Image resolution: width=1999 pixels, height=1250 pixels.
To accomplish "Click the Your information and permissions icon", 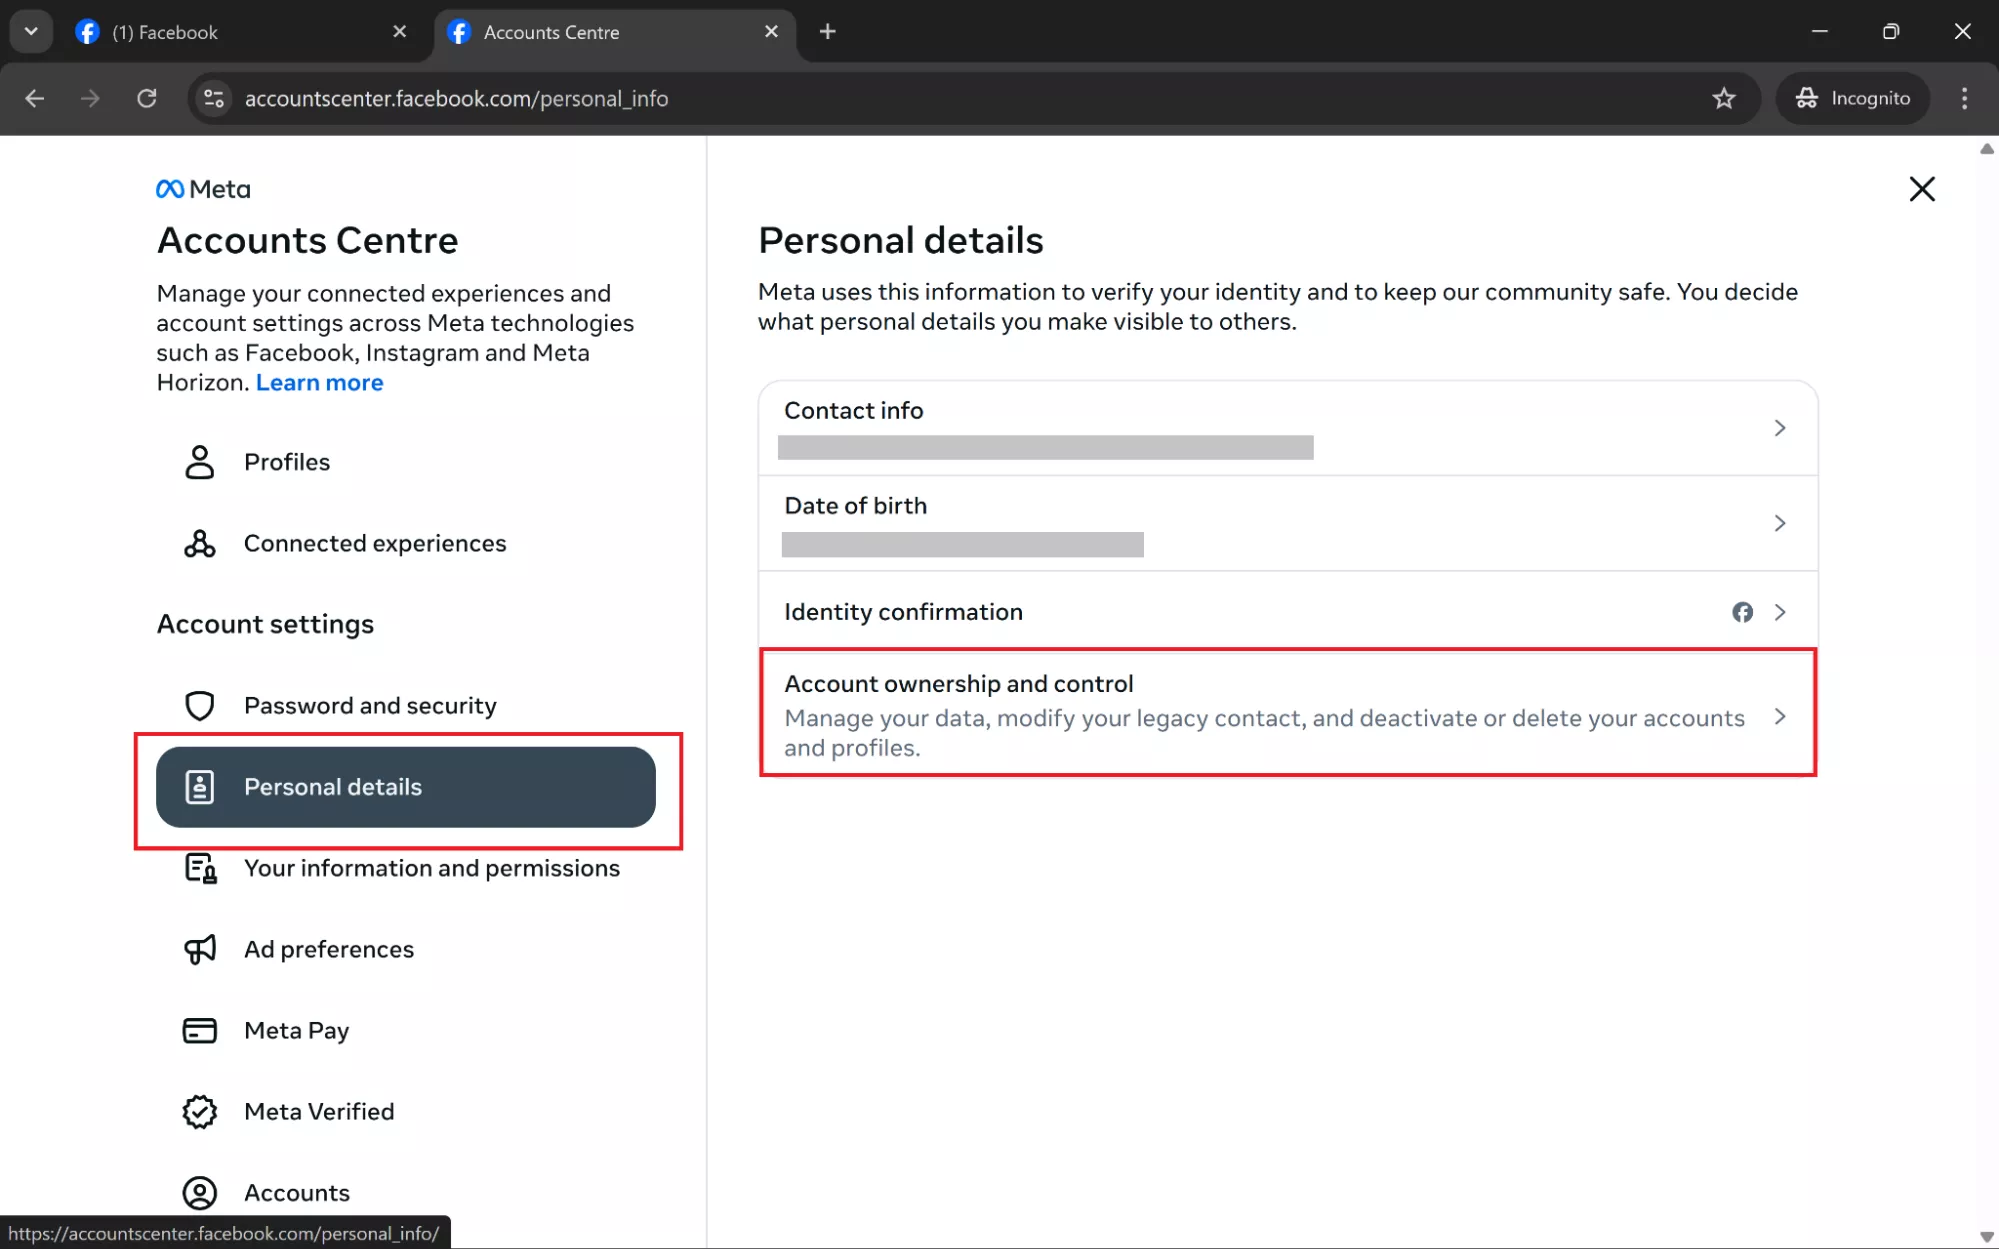I will pyautogui.click(x=200, y=868).
